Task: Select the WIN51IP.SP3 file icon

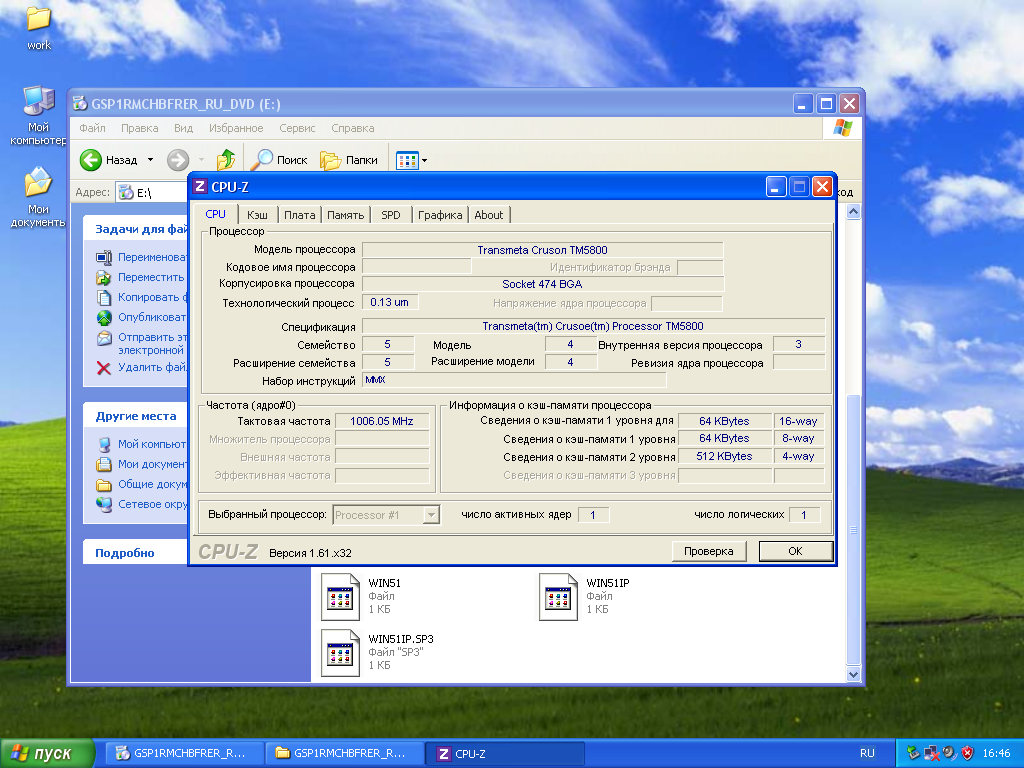Action: pyautogui.click(x=340, y=652)
